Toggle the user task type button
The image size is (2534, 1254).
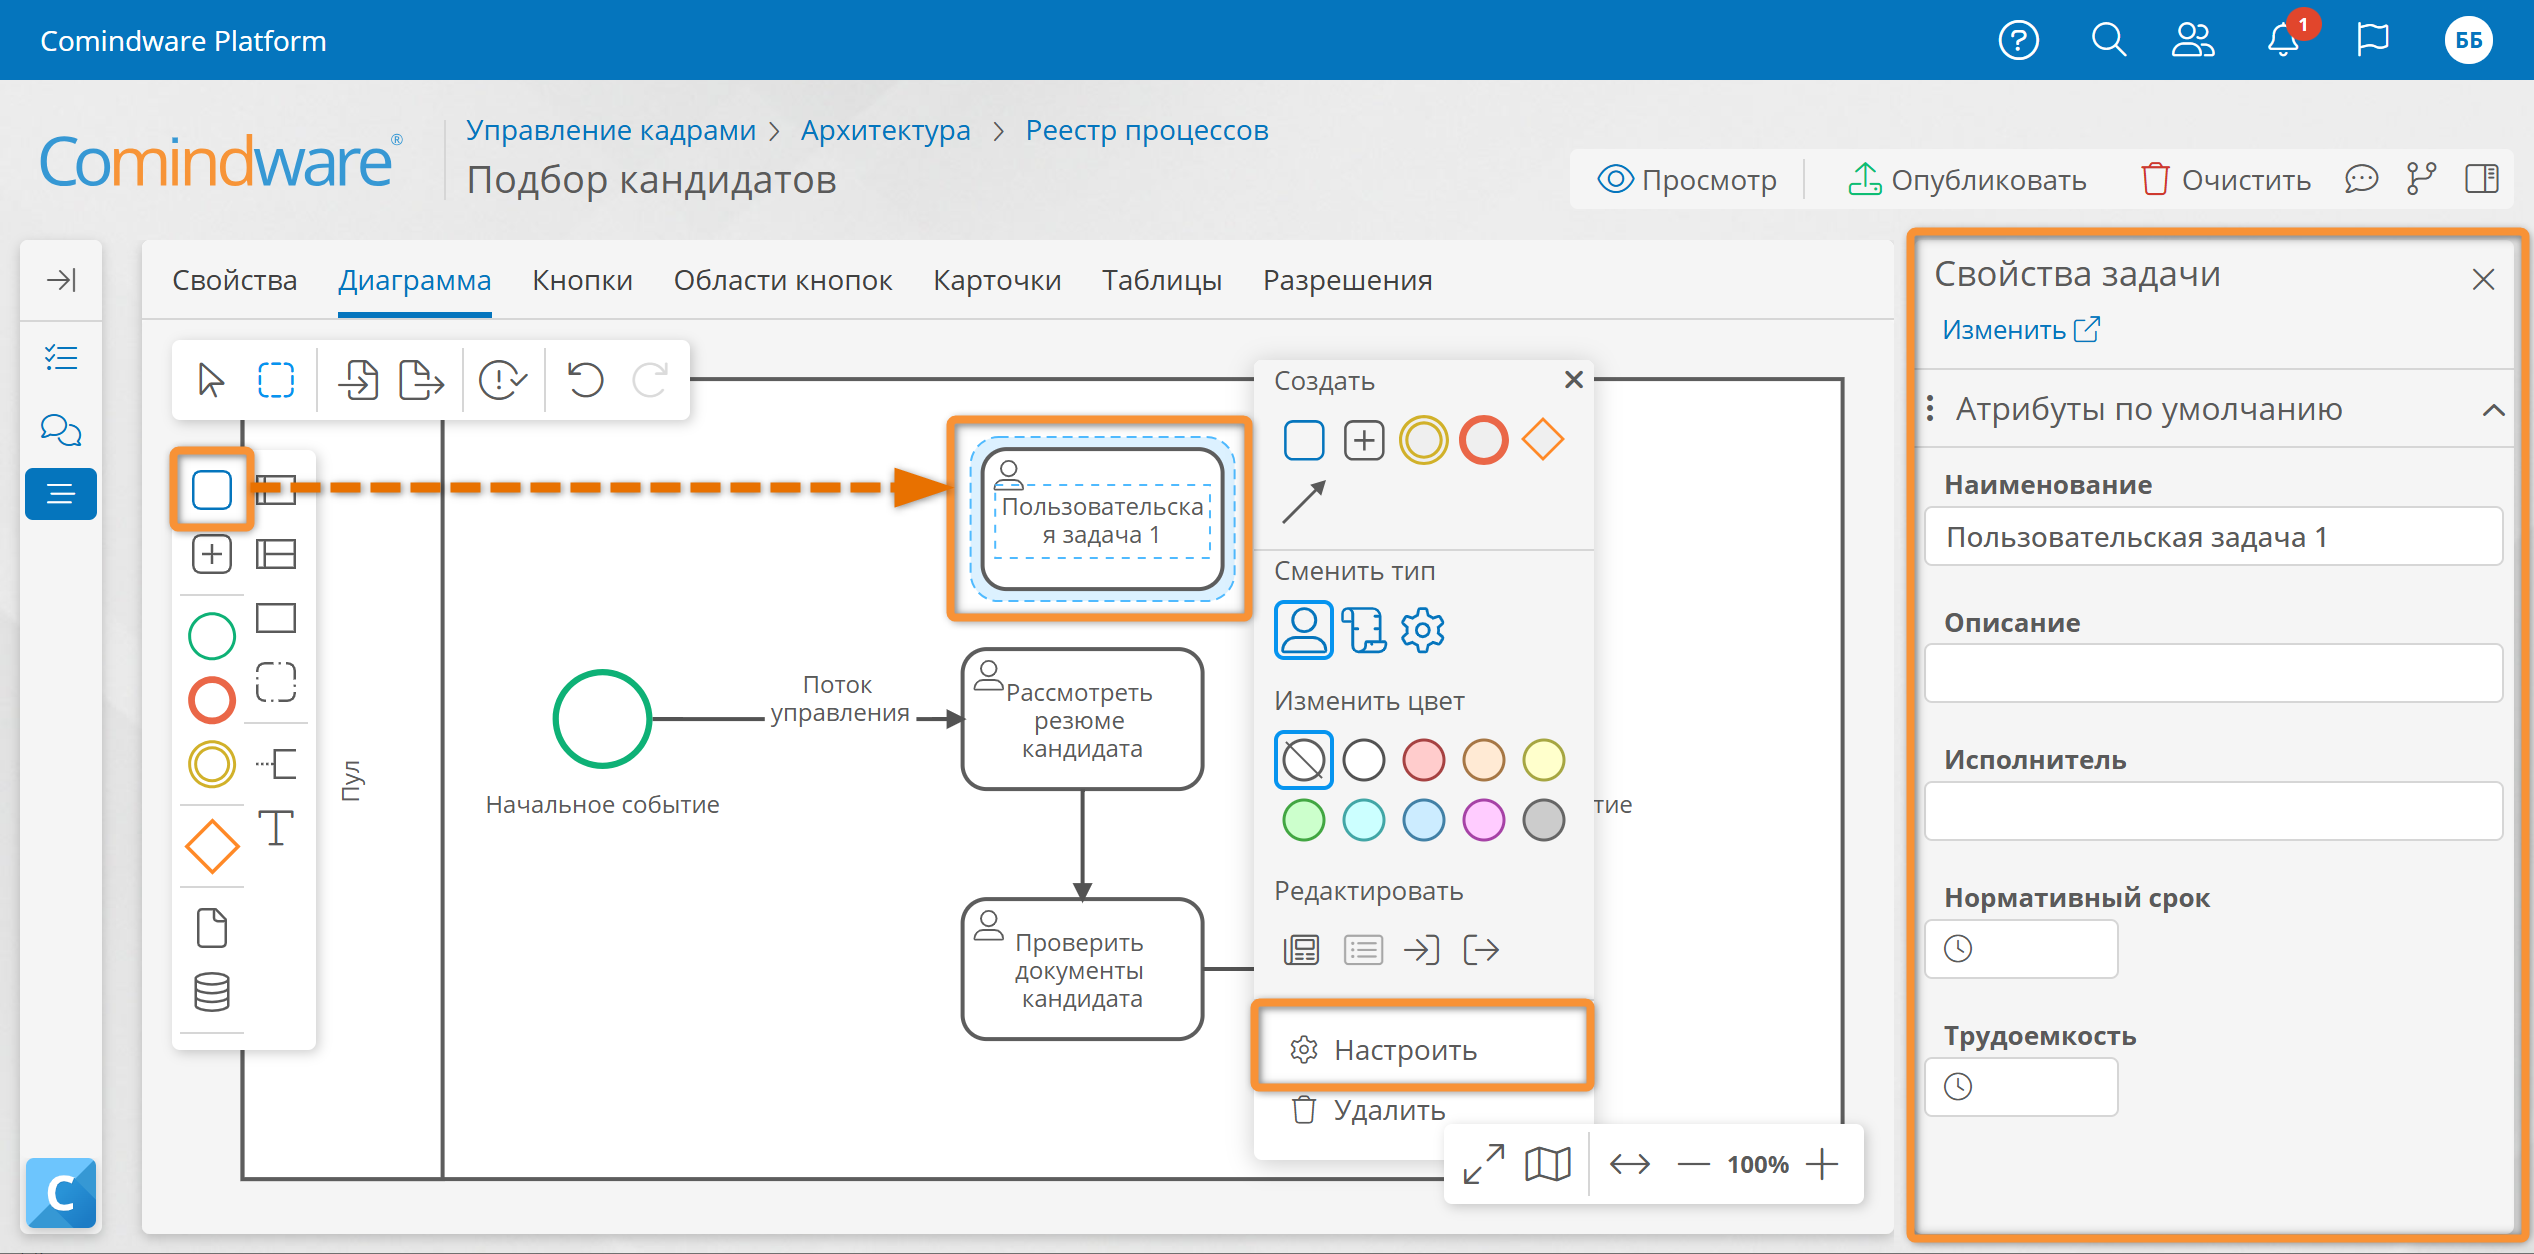pos(1304,630)
